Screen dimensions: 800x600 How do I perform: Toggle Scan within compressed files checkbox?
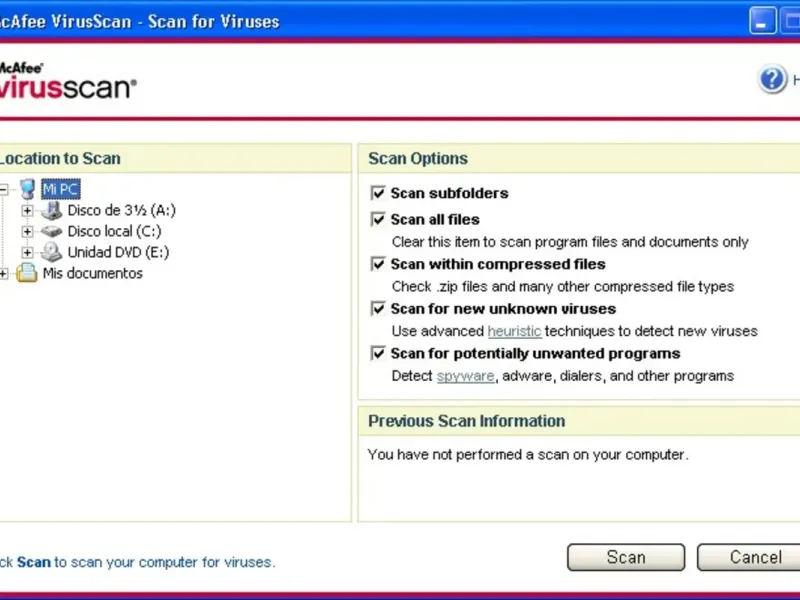(x=378, y=264)
